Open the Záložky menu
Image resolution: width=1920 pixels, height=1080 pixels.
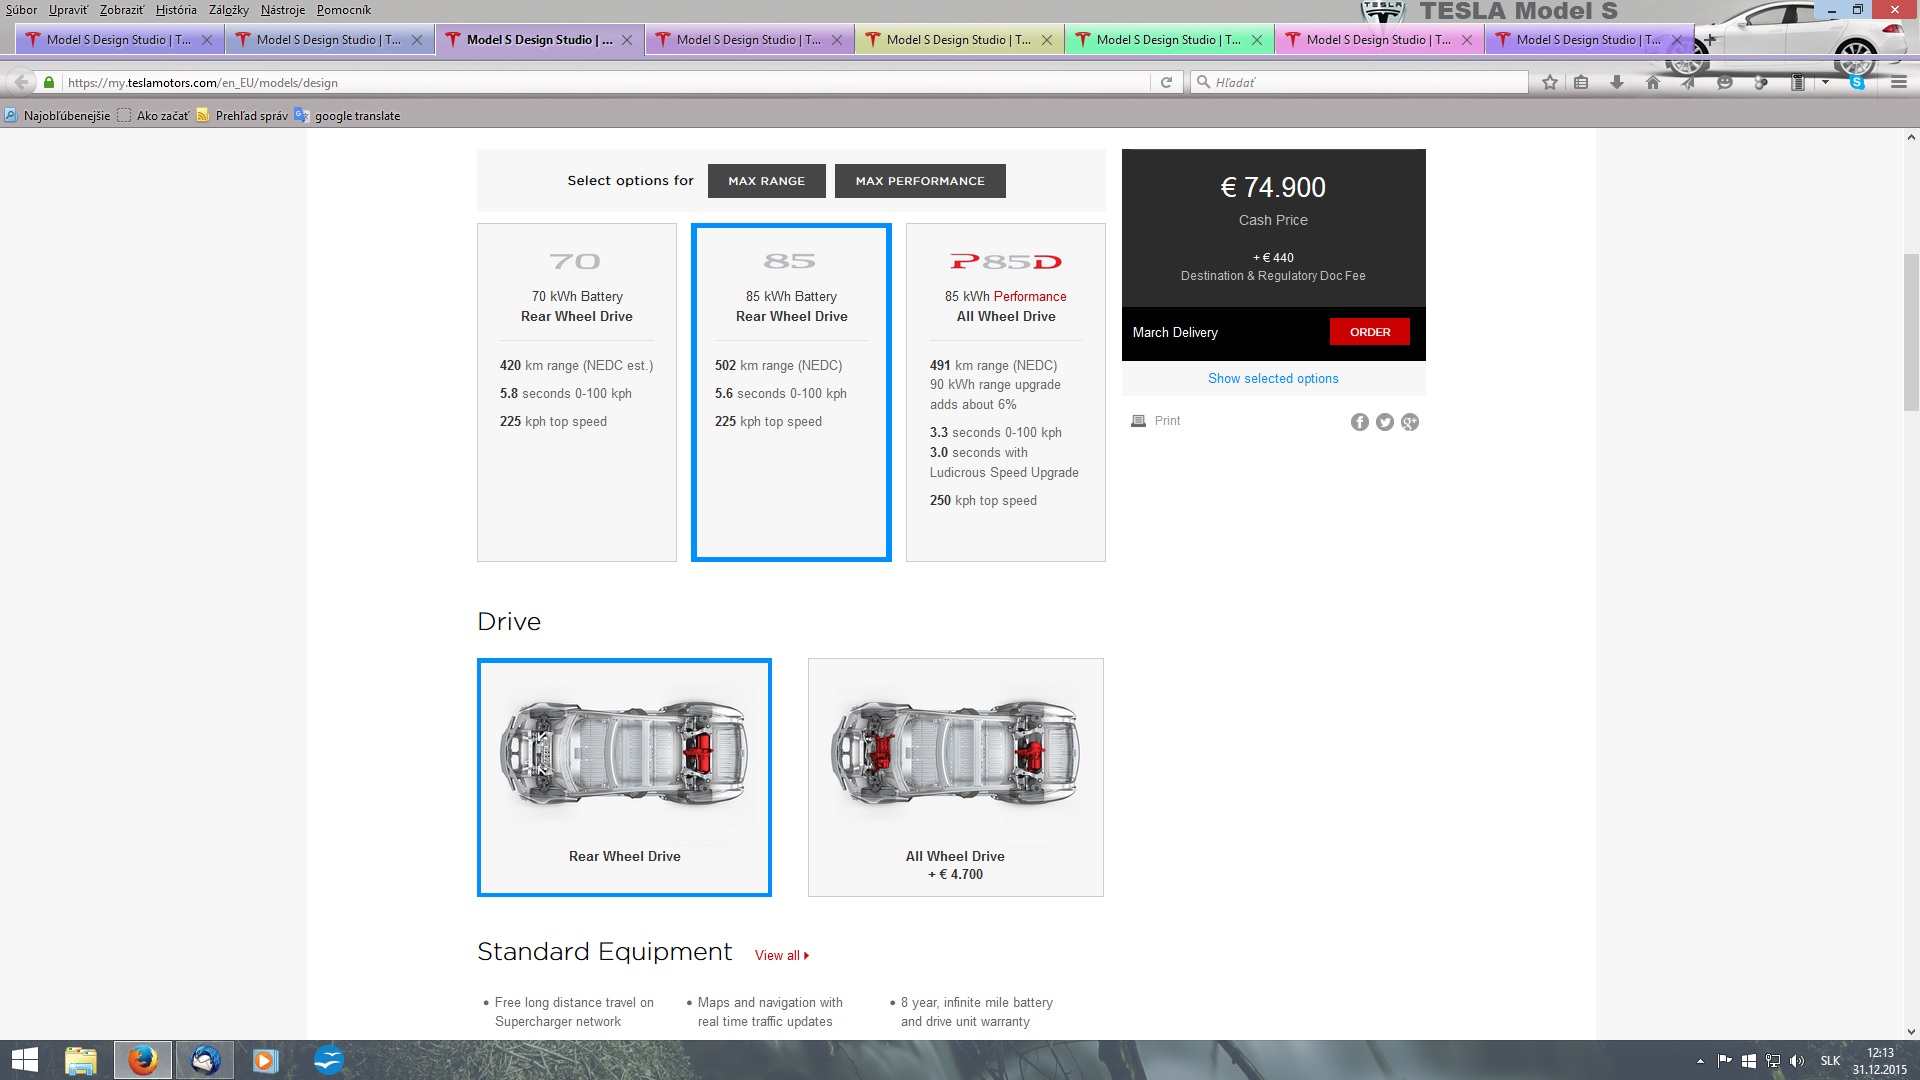(229, 10)
